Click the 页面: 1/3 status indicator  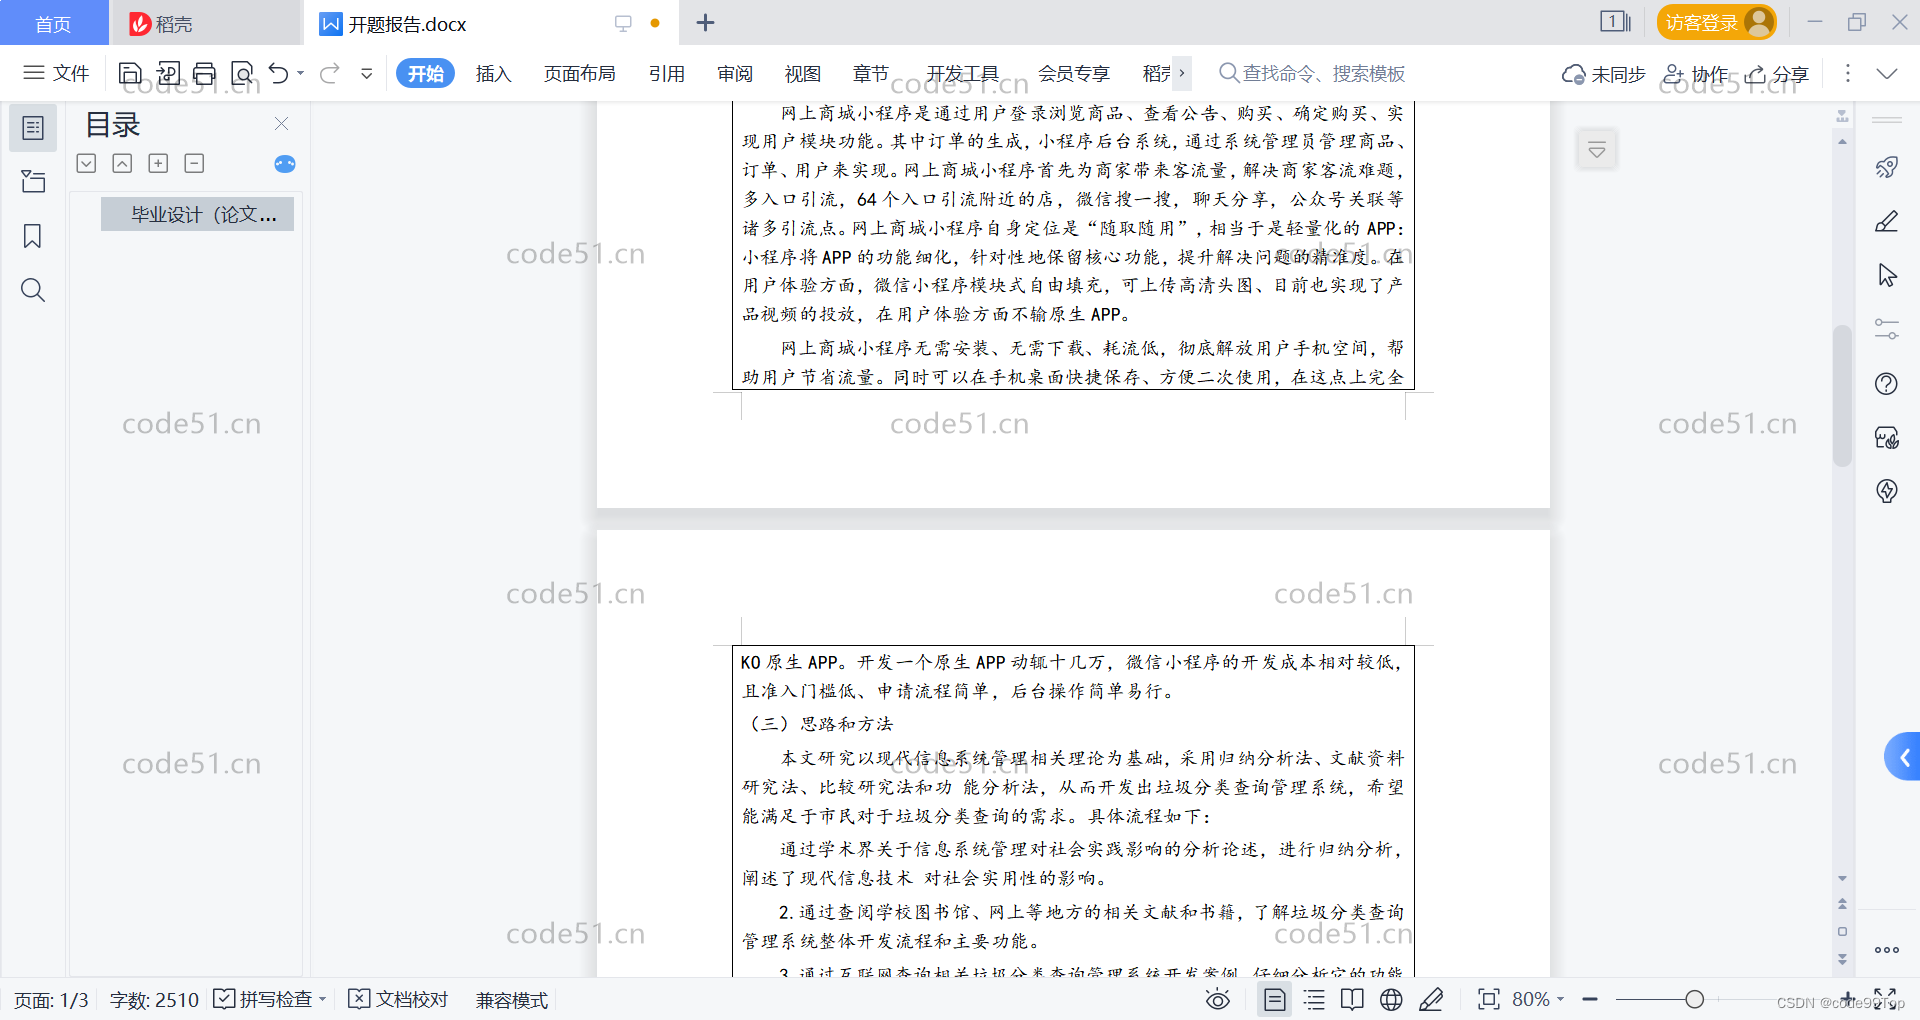(51, 1000)
